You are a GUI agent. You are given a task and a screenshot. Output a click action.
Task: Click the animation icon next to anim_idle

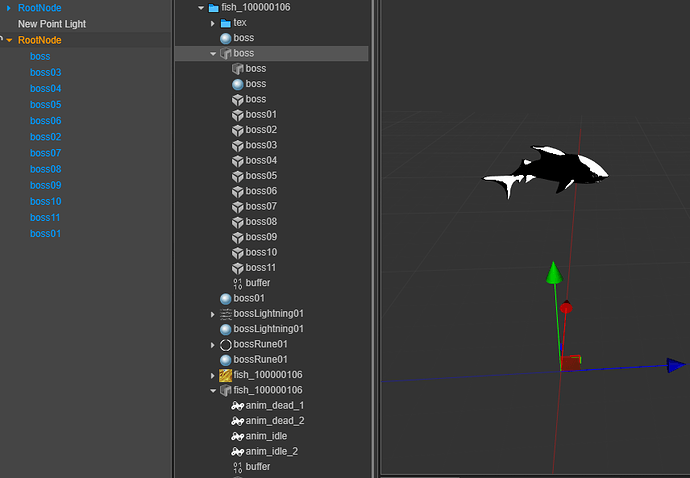coord(238,437)
